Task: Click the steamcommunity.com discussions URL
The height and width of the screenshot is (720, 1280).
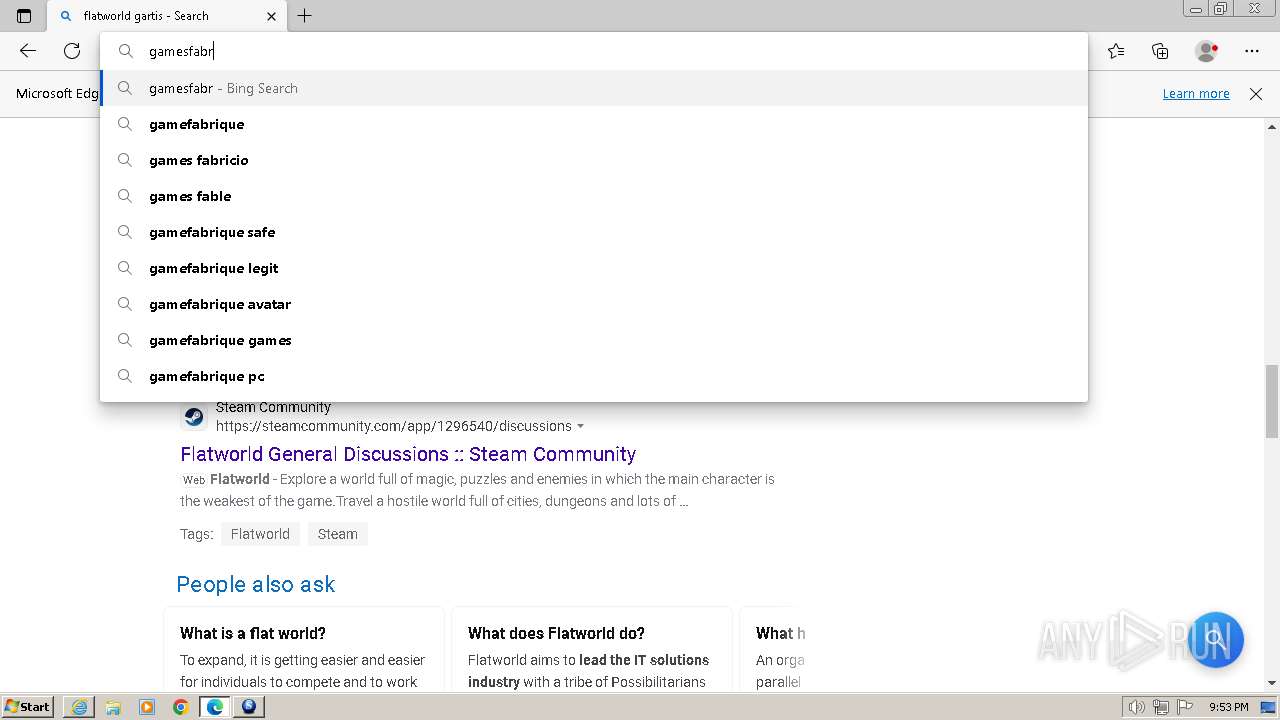Action: pos(393,426)
